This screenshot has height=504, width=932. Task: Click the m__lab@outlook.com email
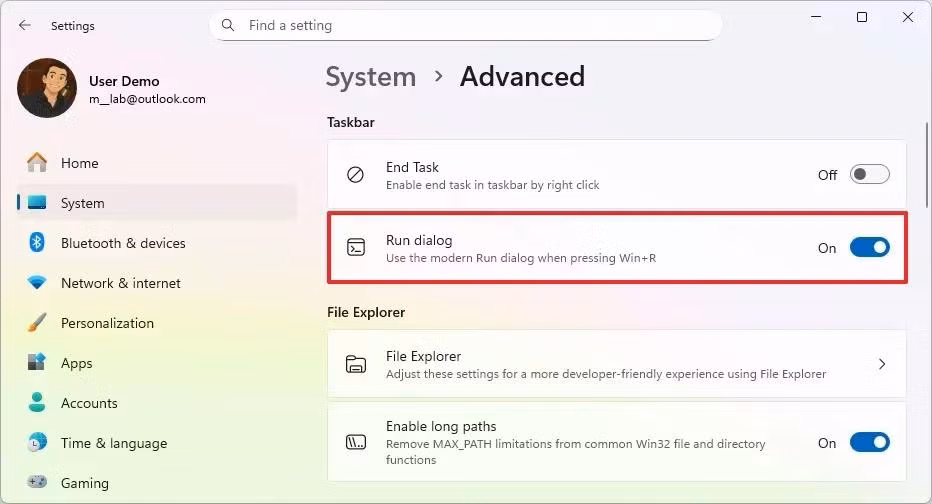(147, 99)
